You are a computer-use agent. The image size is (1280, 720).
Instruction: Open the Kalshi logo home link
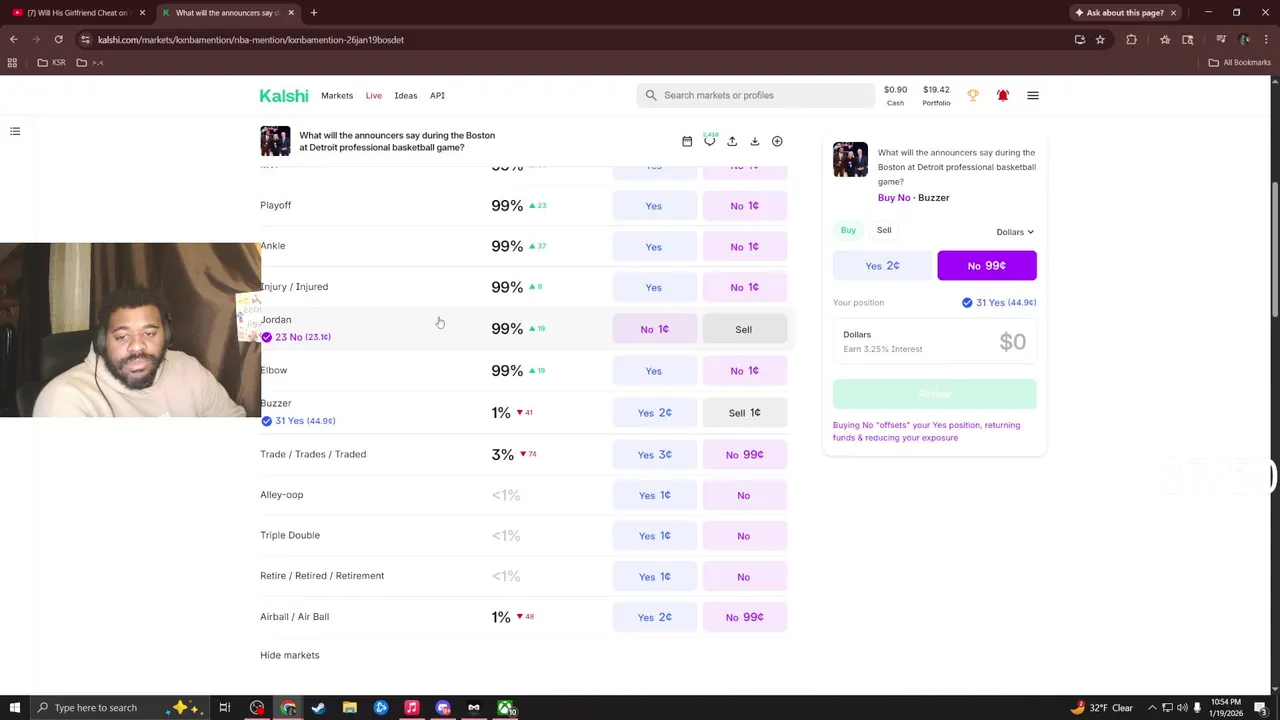284,96
